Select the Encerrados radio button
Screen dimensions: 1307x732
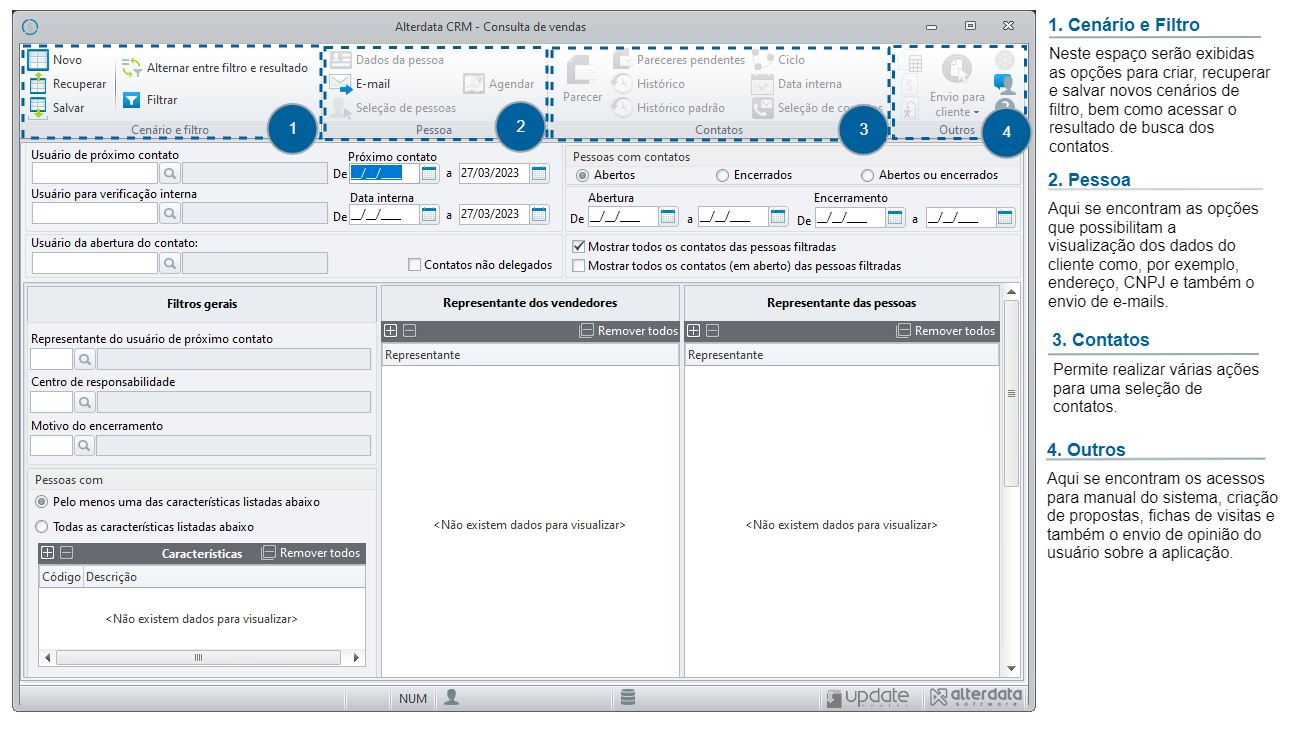tap(723, 175)
